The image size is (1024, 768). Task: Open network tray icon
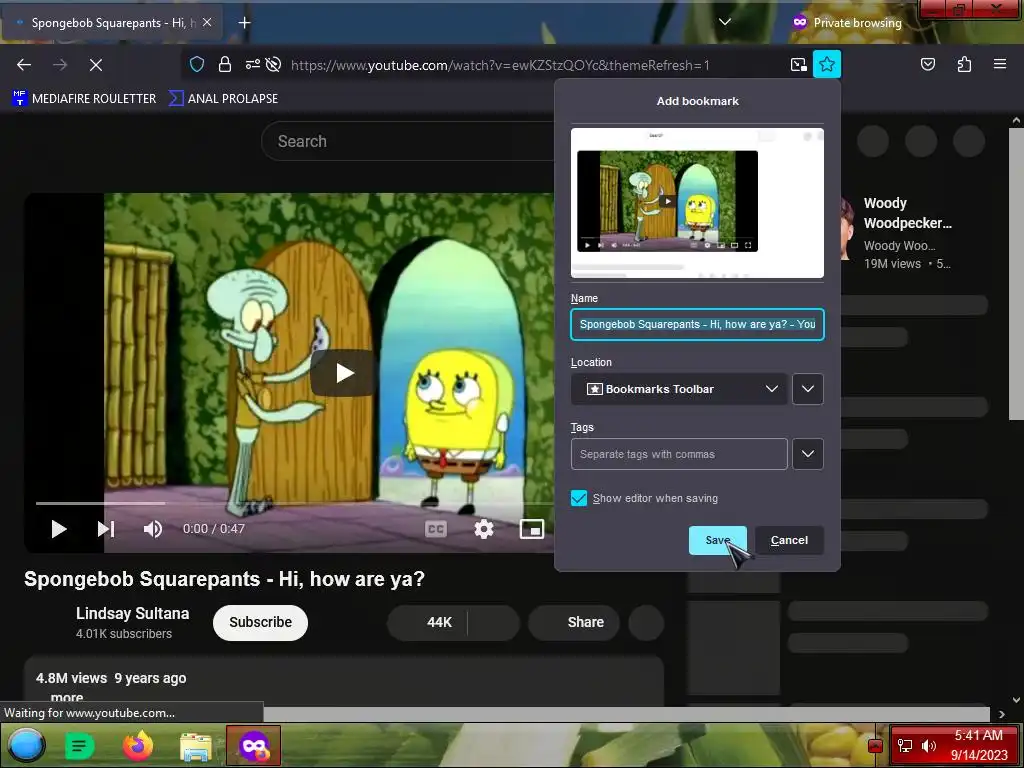coord(904,746)
